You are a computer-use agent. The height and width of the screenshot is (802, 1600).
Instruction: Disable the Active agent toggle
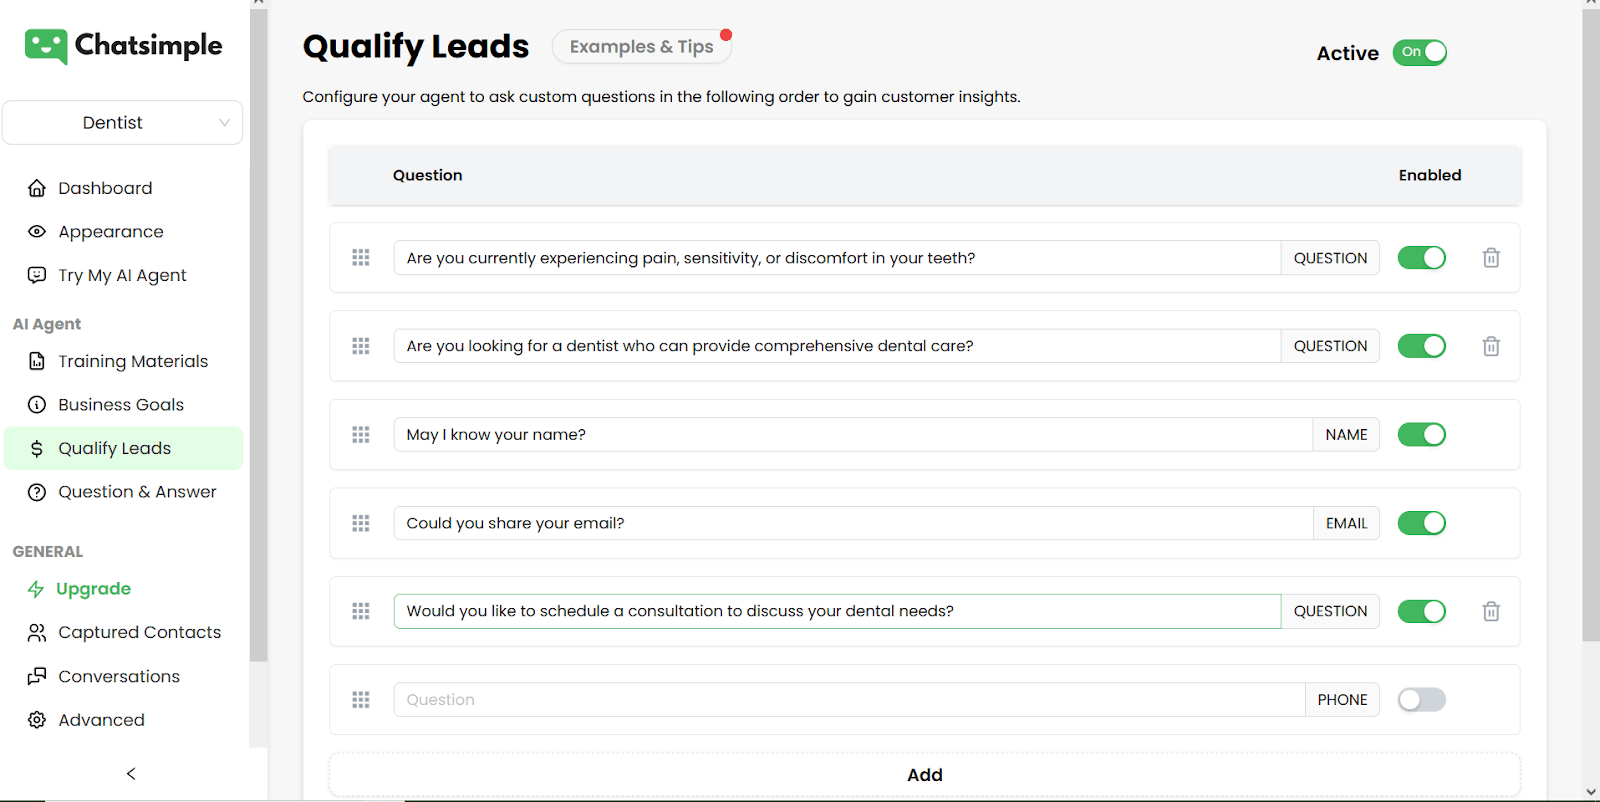tap(1420, 53)
